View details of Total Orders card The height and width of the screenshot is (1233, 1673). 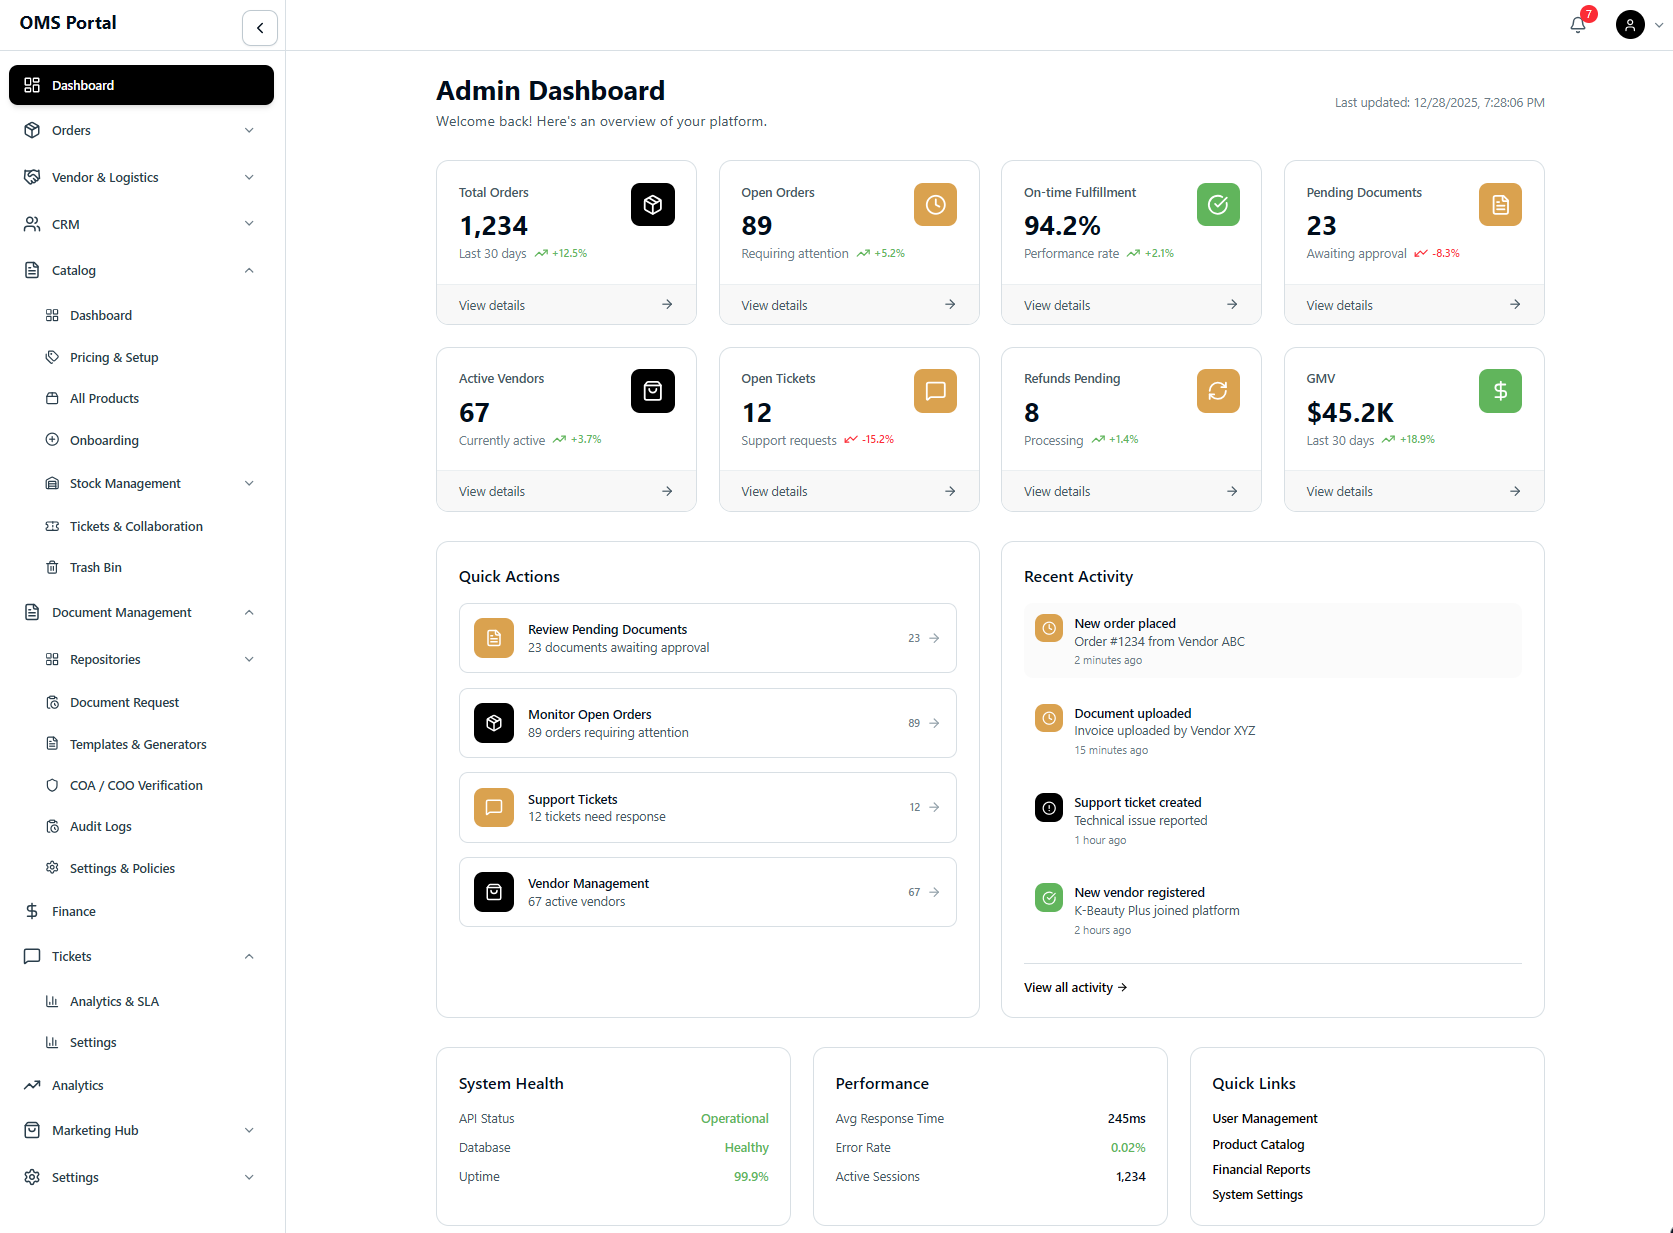[566, 305]
